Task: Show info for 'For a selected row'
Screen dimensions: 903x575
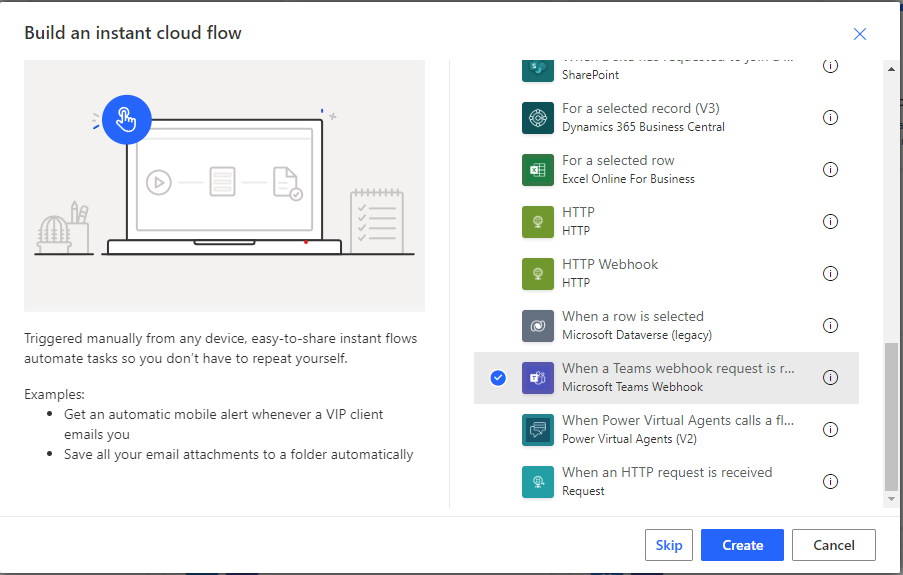Action: [x=830, y=169]
